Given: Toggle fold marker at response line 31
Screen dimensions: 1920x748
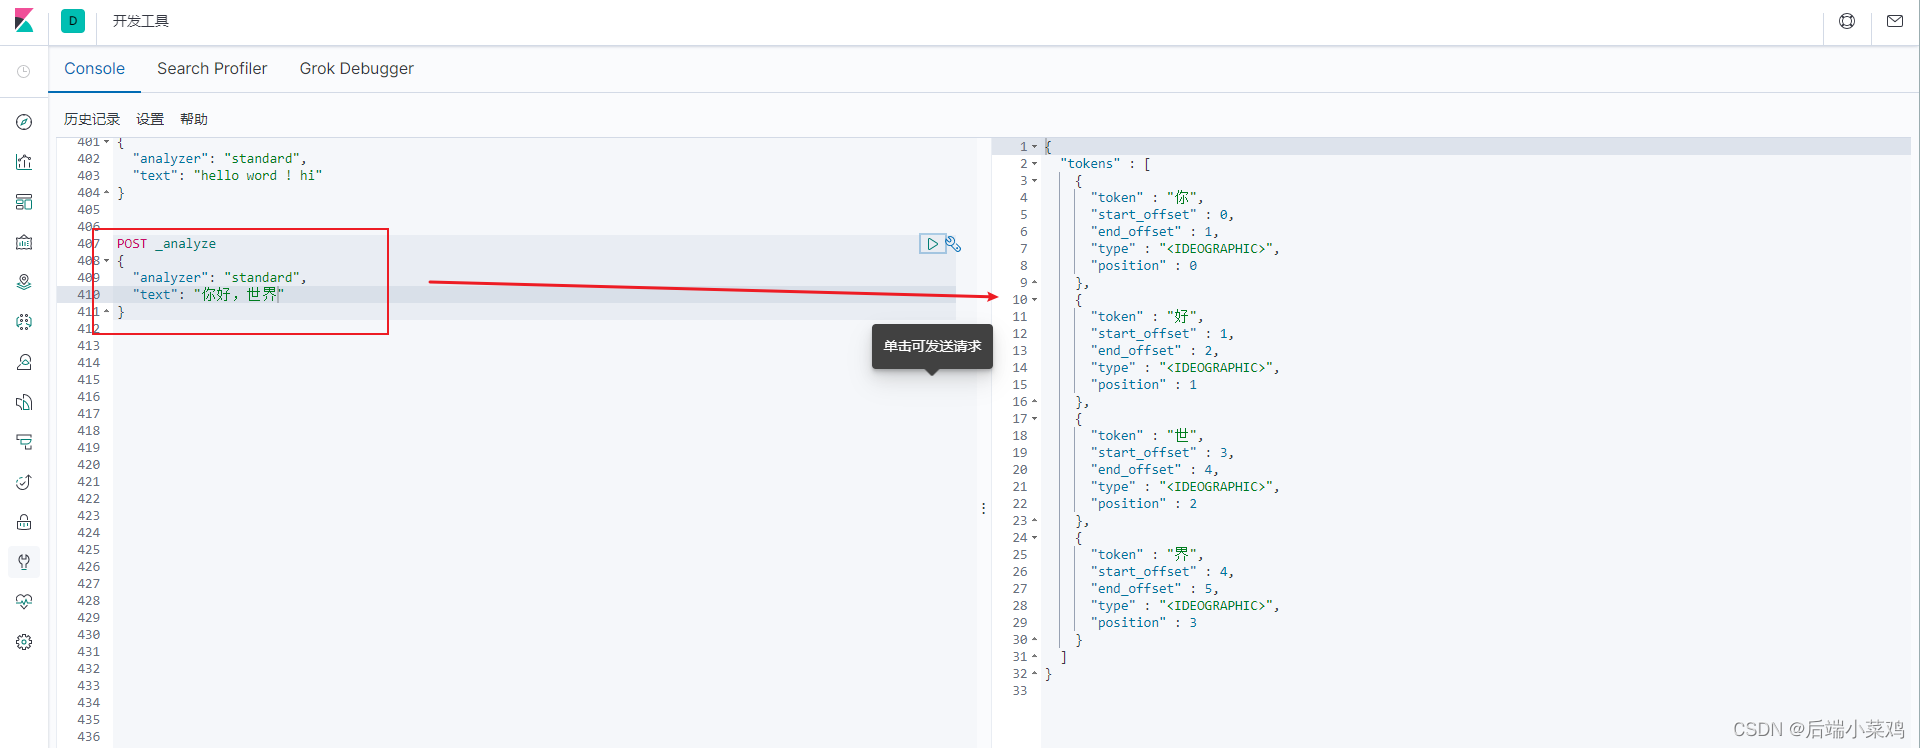Looking at the screenshot, I should point(1035,657).
